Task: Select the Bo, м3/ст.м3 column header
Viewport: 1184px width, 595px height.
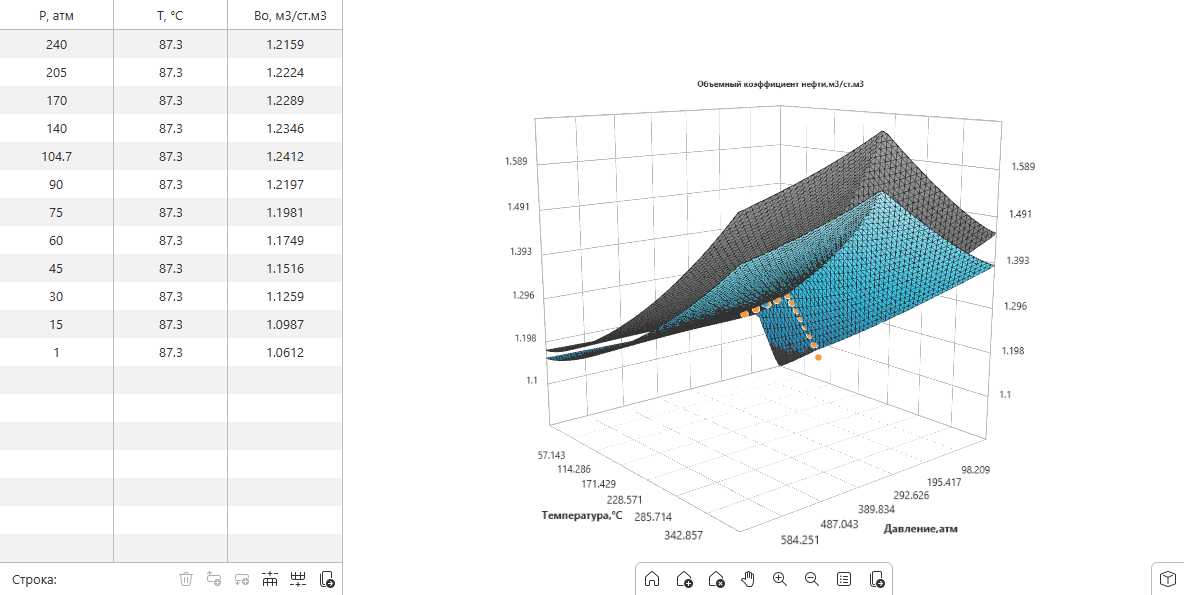Action: [285, 15]
